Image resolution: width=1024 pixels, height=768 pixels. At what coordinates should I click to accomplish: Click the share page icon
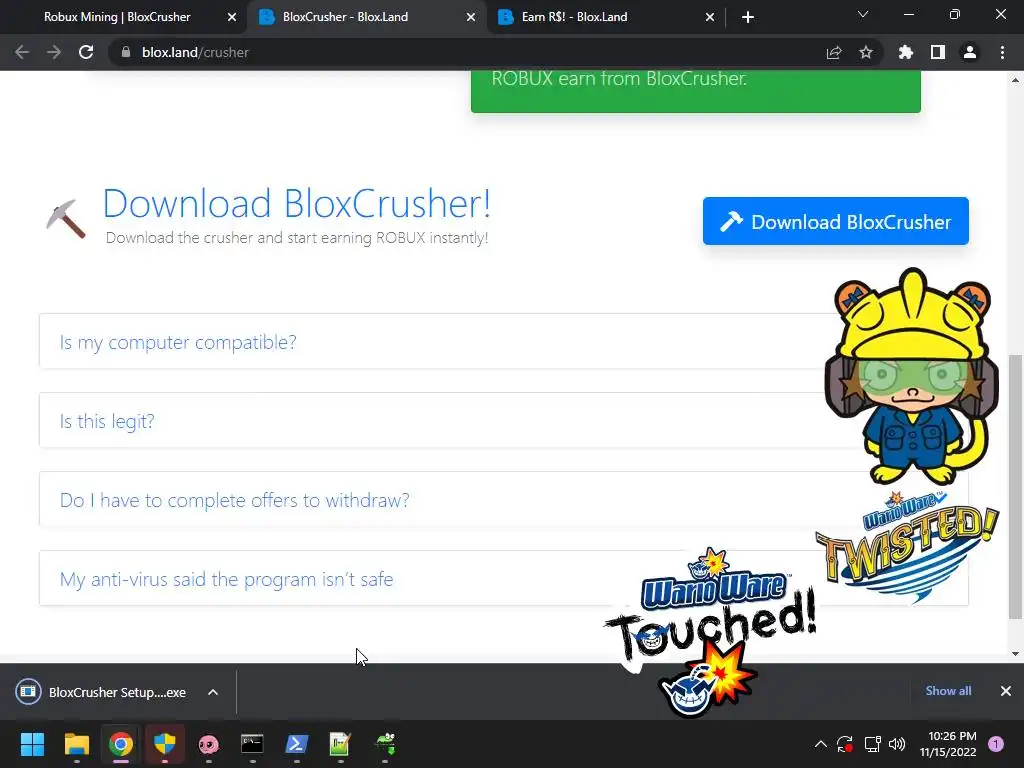[834, 52]
